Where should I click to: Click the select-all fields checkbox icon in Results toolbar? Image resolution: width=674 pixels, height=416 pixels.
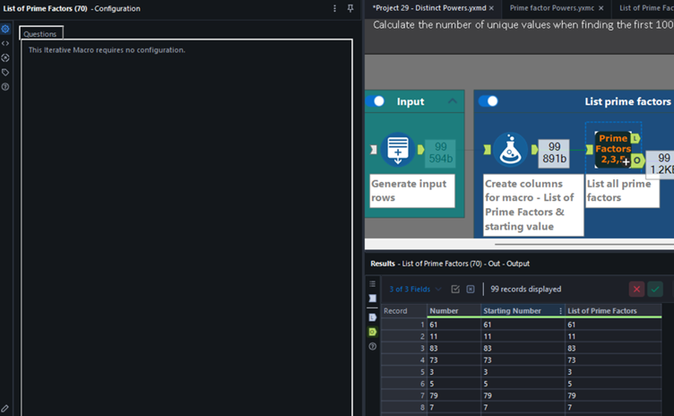tap(455, 289)
